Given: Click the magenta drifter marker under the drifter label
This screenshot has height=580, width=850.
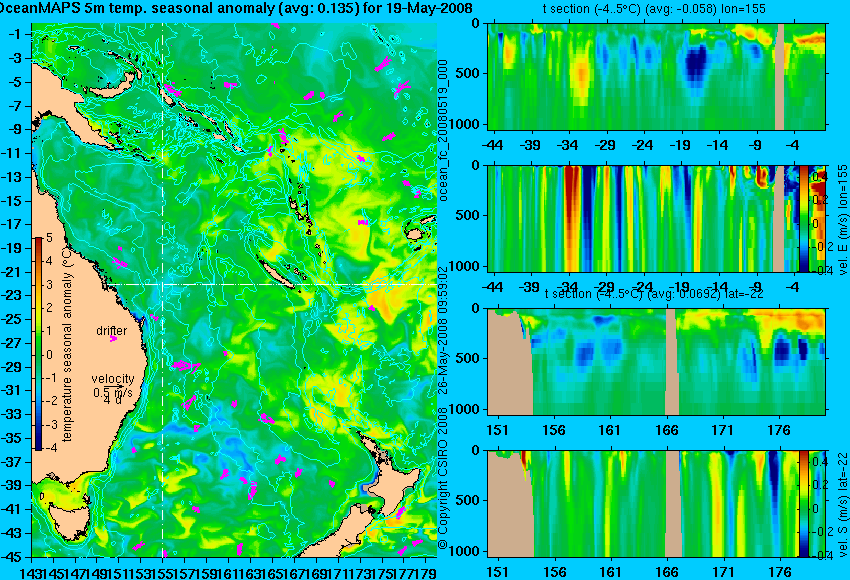Looking at the screenshot, I should tap(113, 339).
